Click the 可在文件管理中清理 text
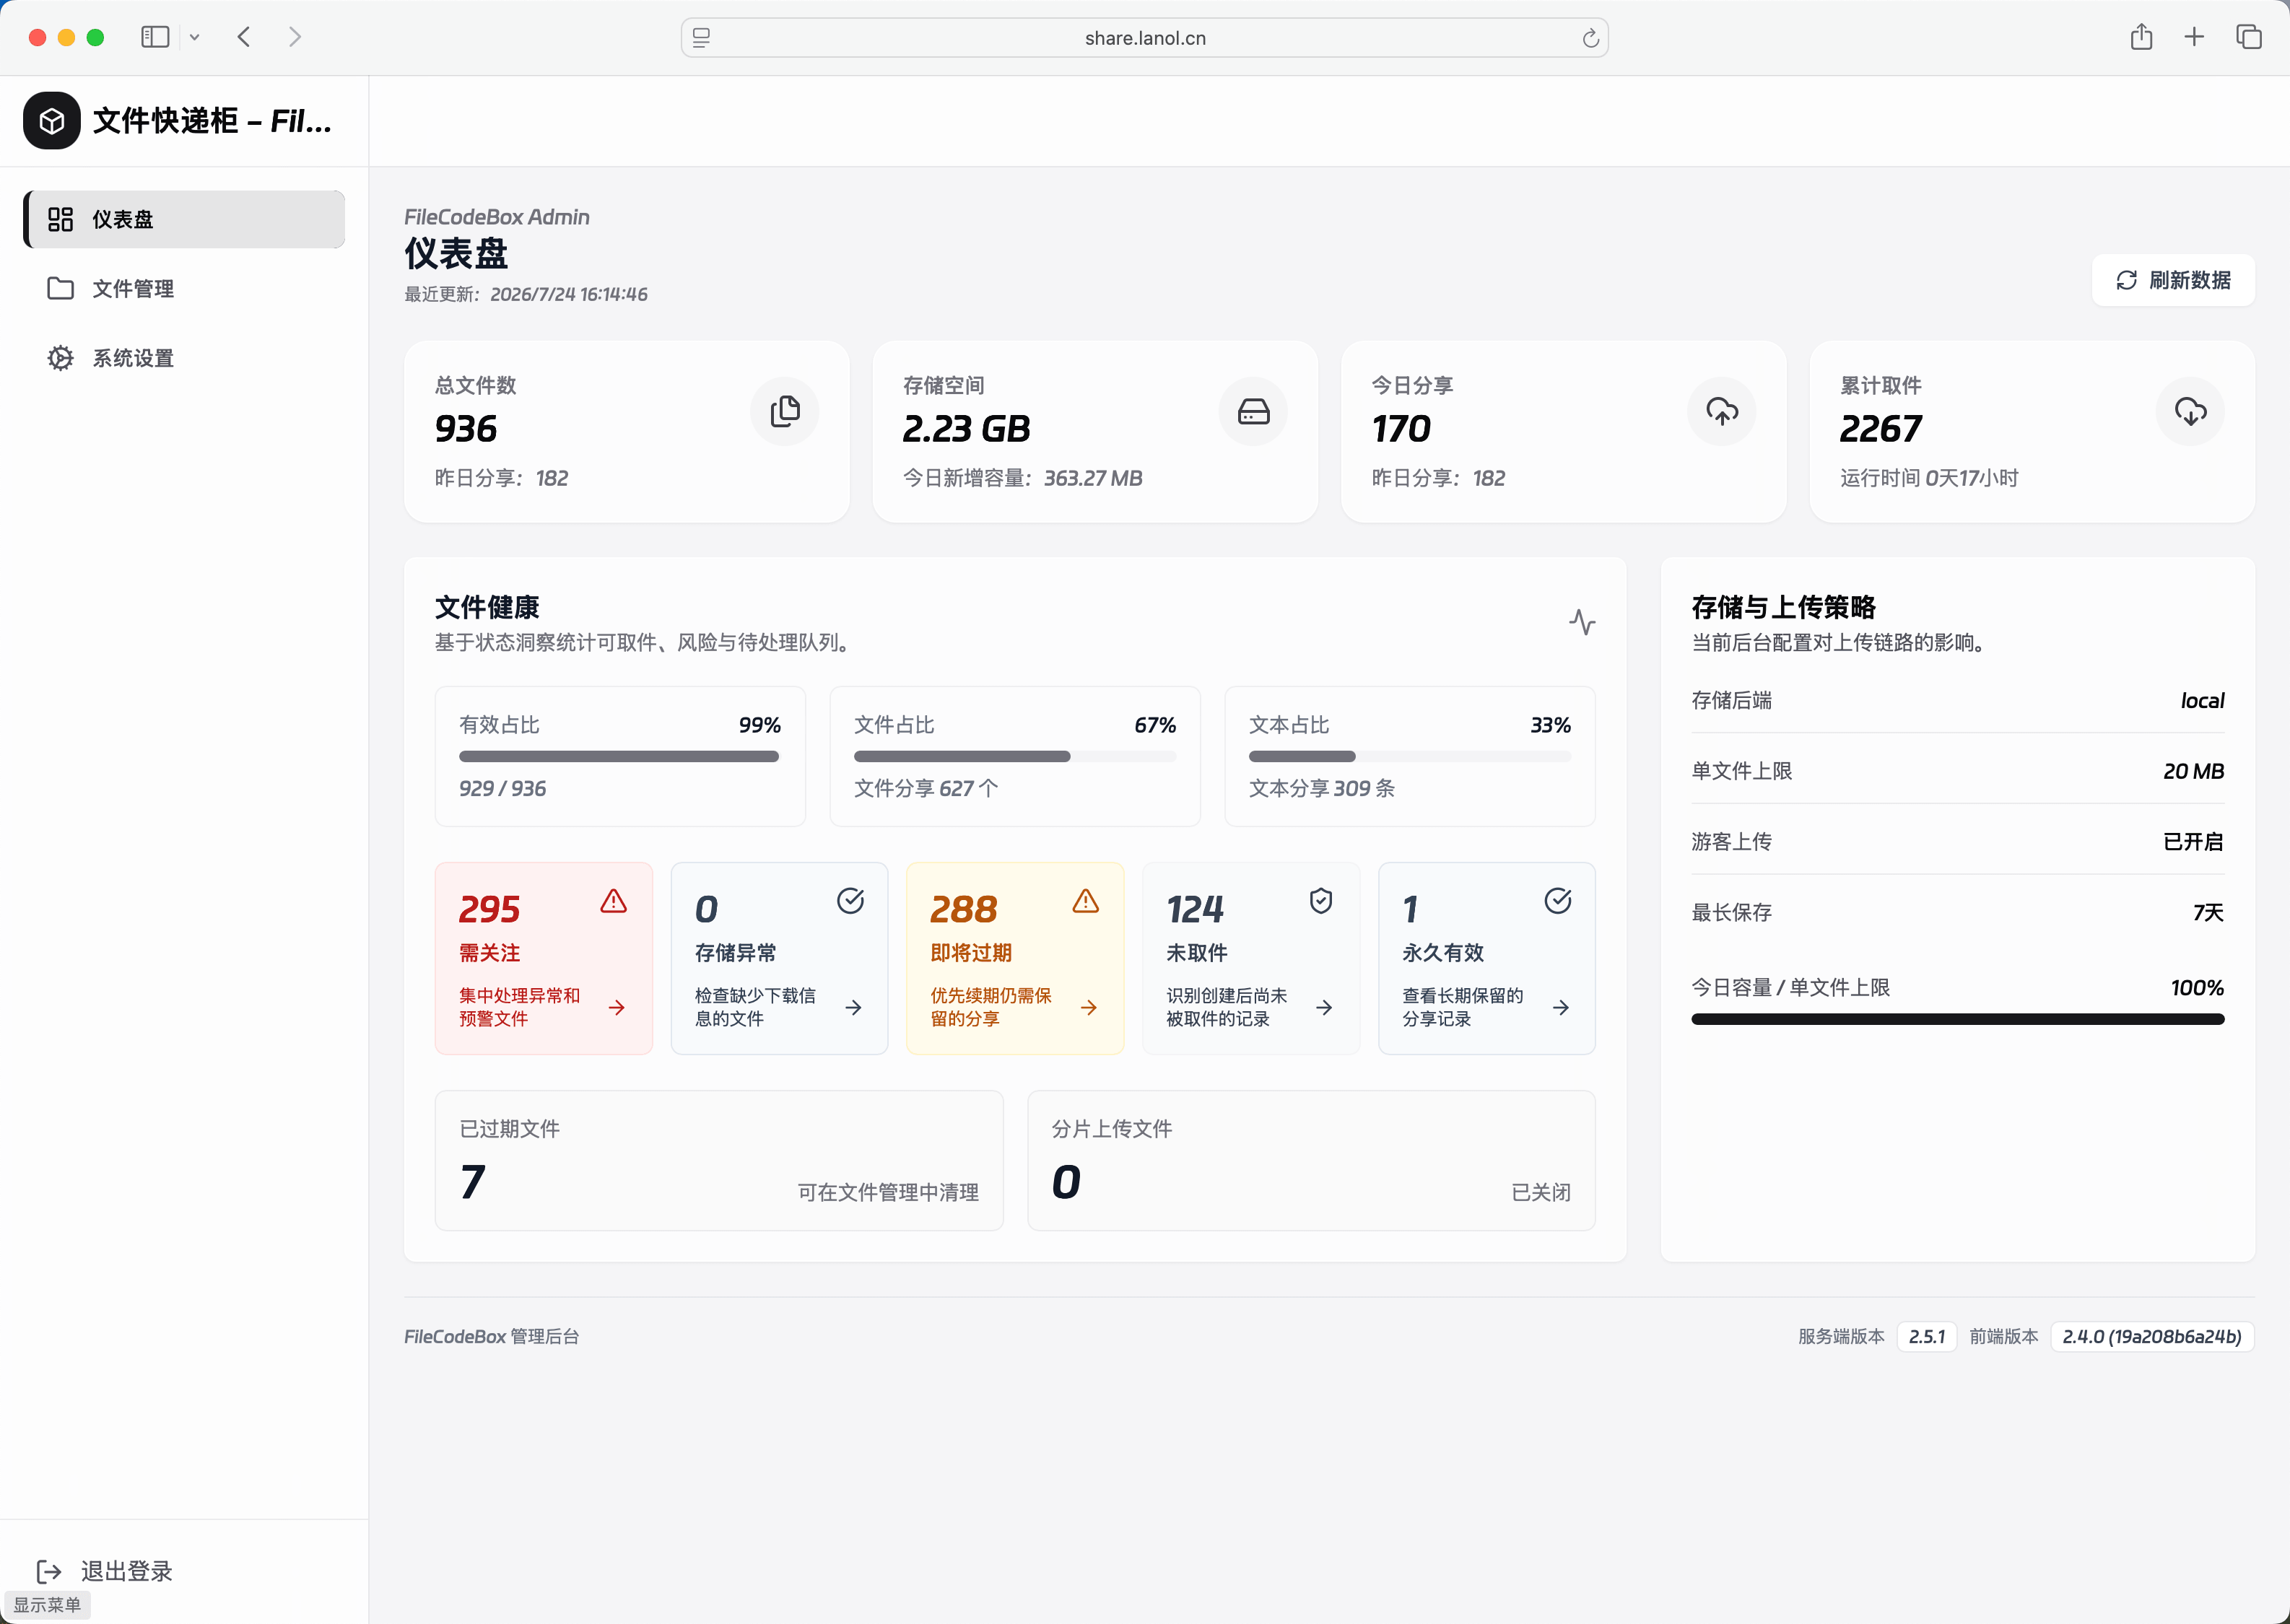Viewport: 2290px width, 1624px height. tap(888, 1192)
